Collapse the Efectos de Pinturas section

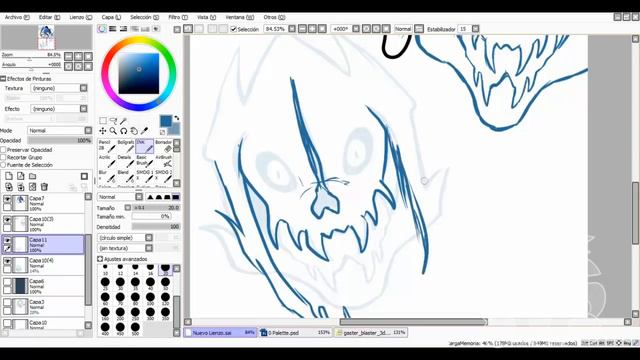[x=3, y=79]
